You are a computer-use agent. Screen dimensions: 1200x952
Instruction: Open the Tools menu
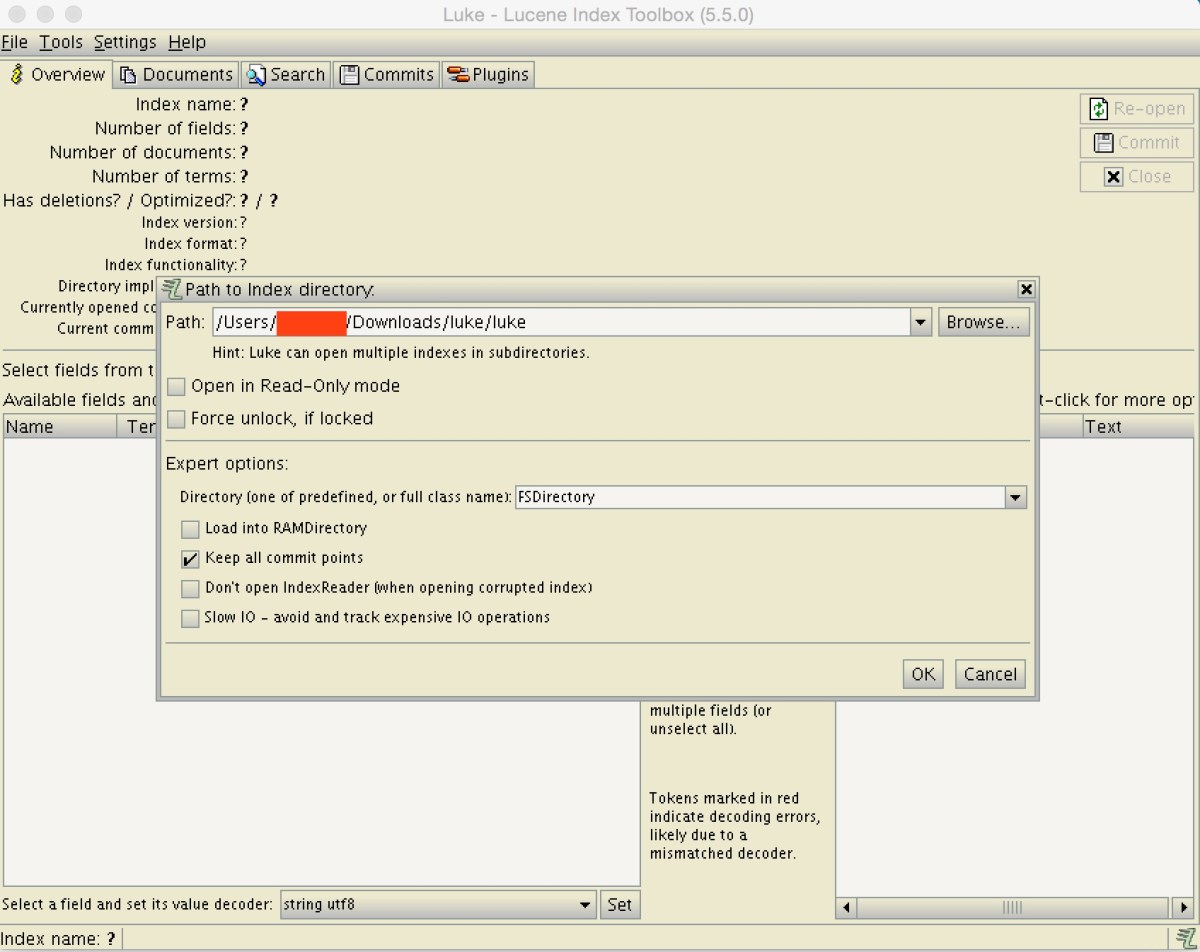click(x=61, y=42)
